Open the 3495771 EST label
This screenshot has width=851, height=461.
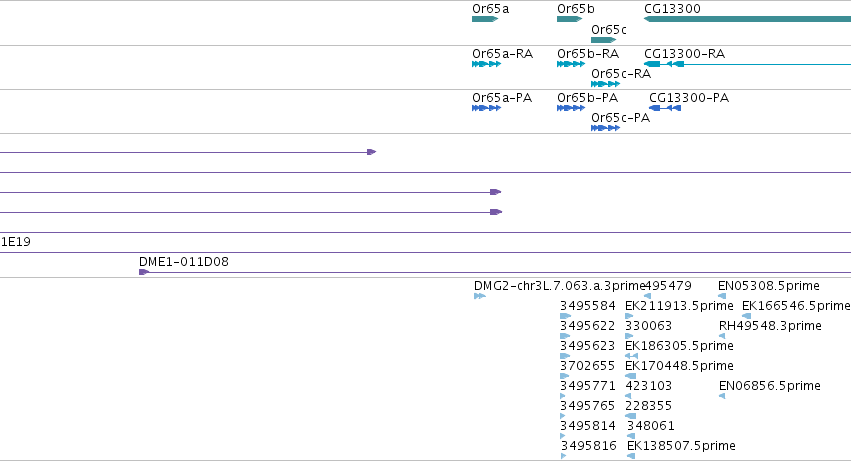click(x=588, y=386)
